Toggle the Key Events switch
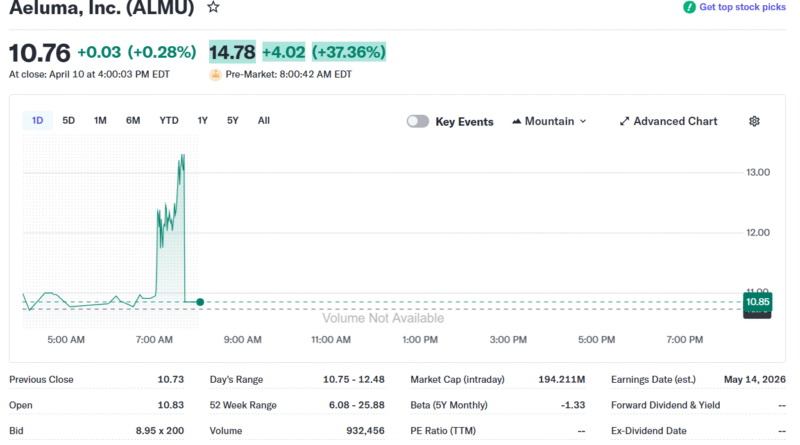 pyautogui.click(x=417, y=121)
